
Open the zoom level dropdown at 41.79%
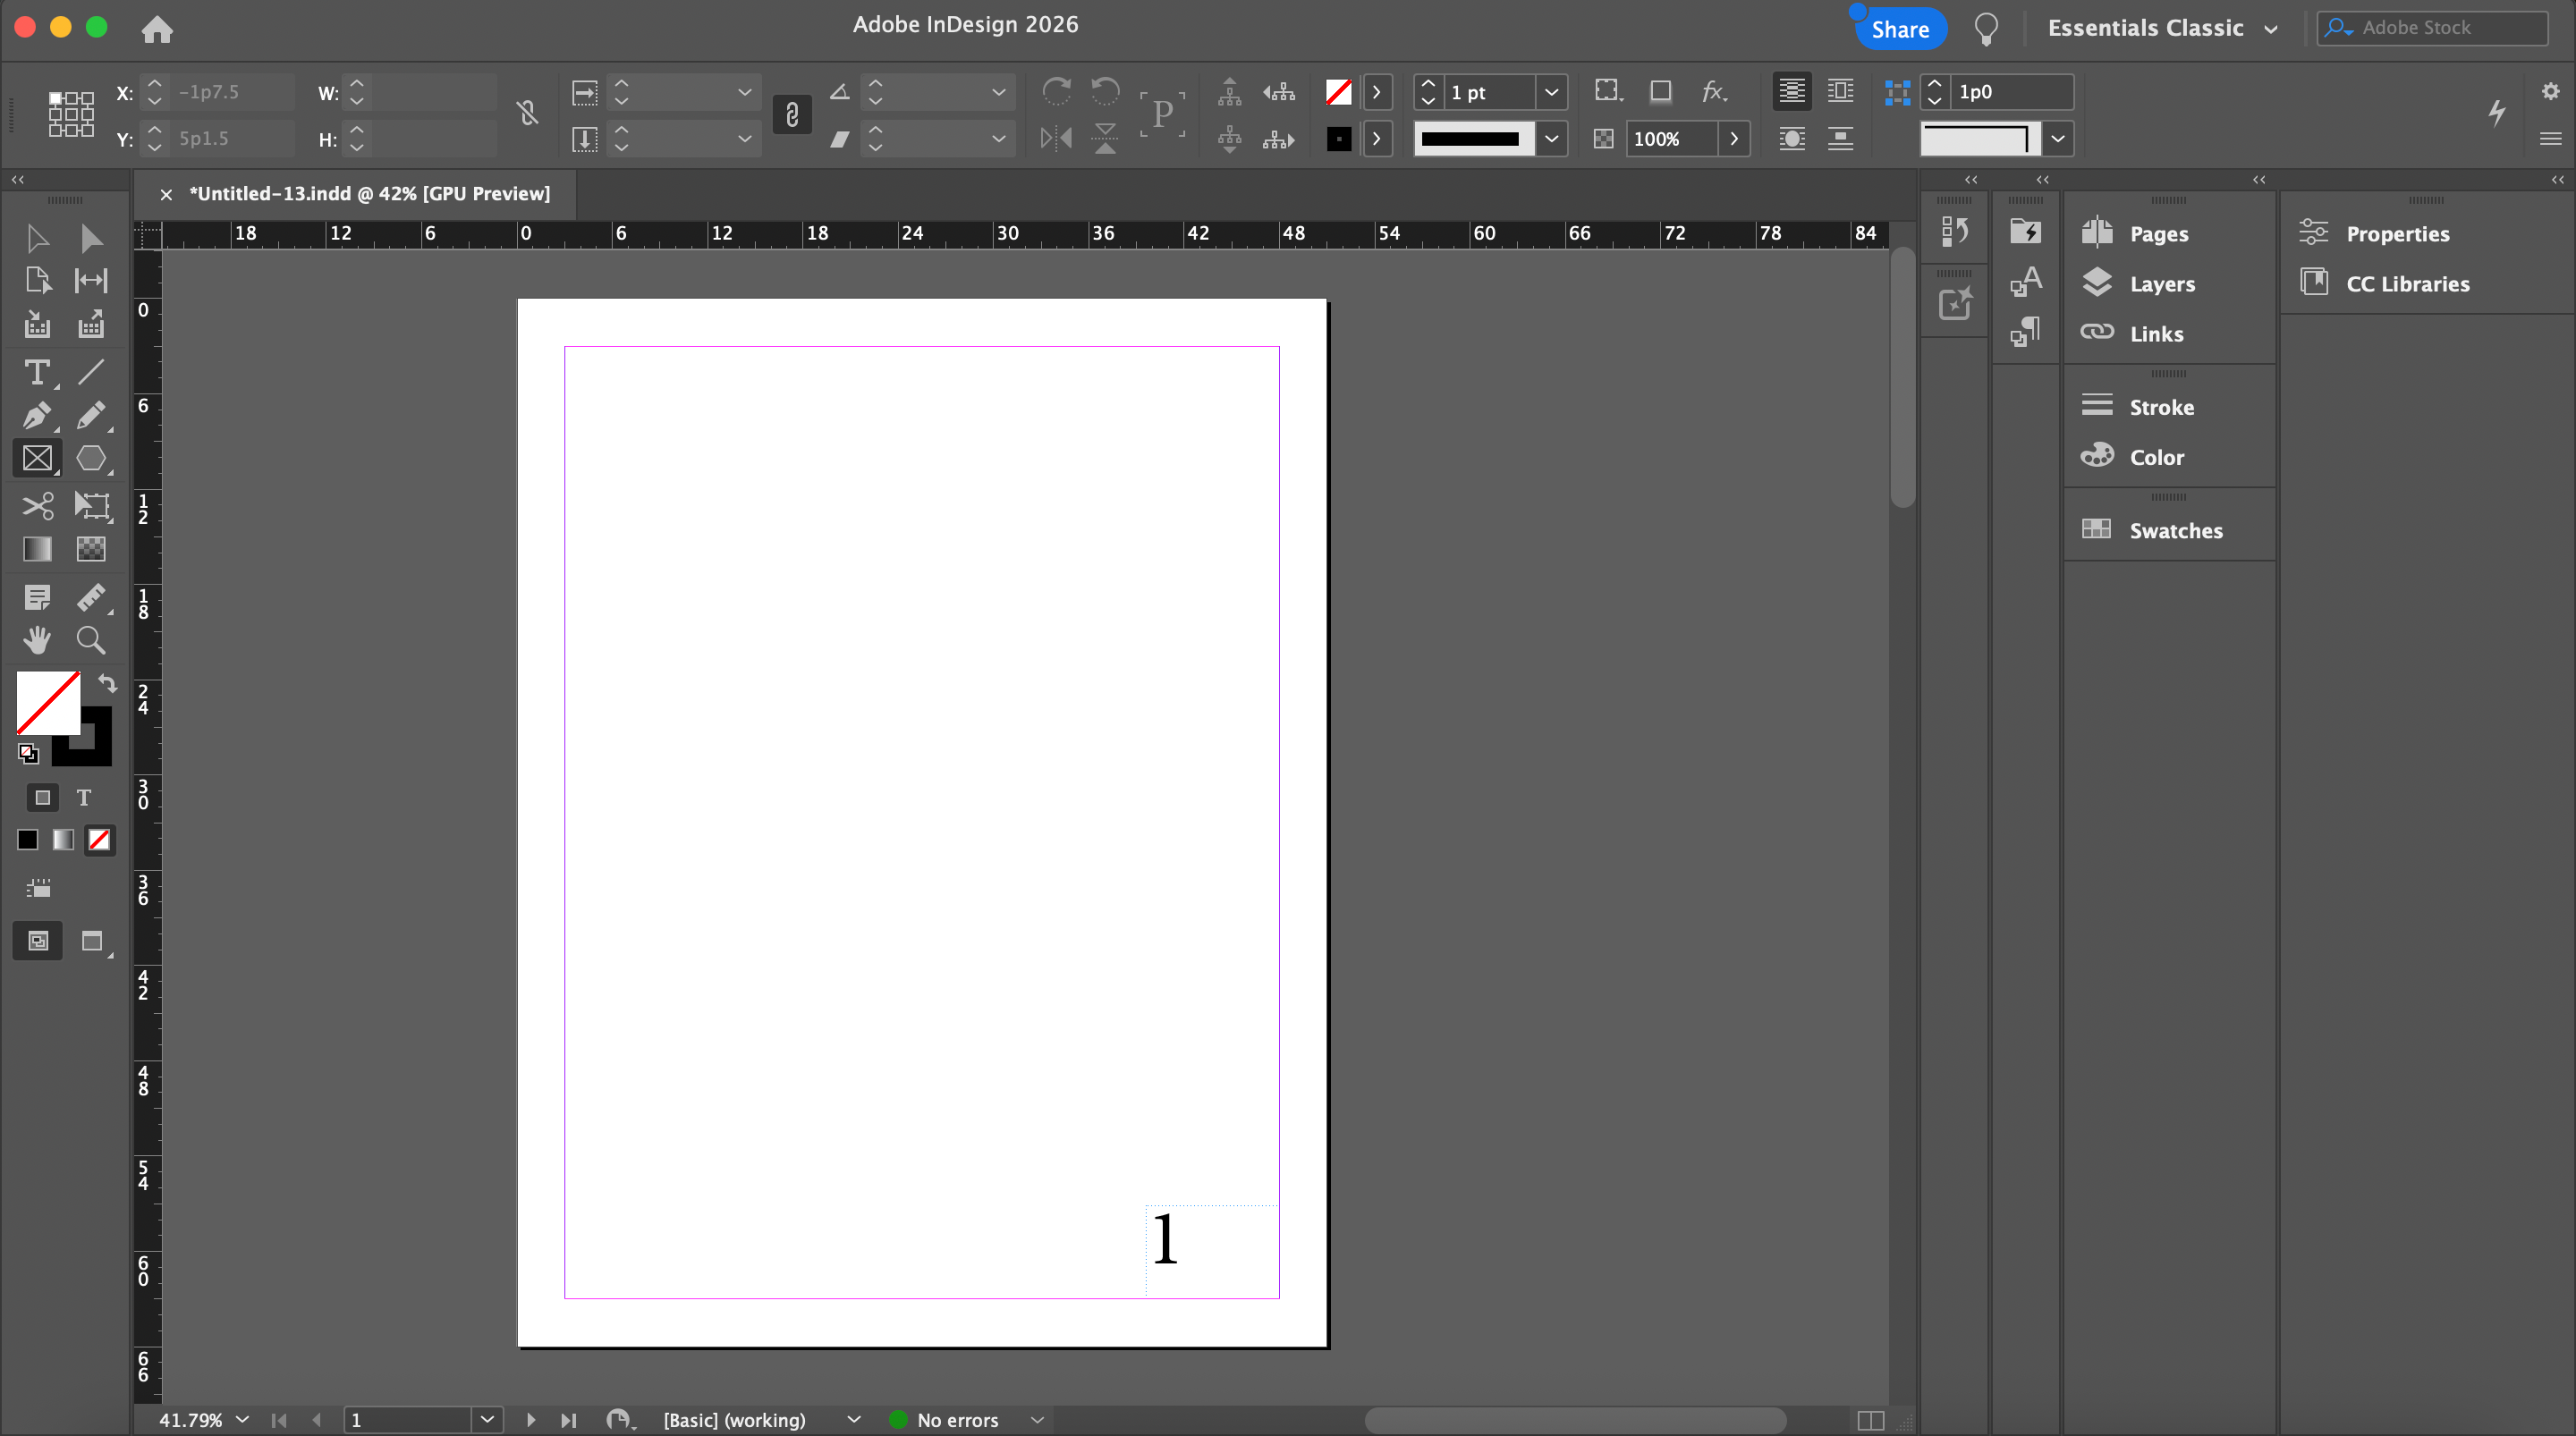click(242, 1419)
